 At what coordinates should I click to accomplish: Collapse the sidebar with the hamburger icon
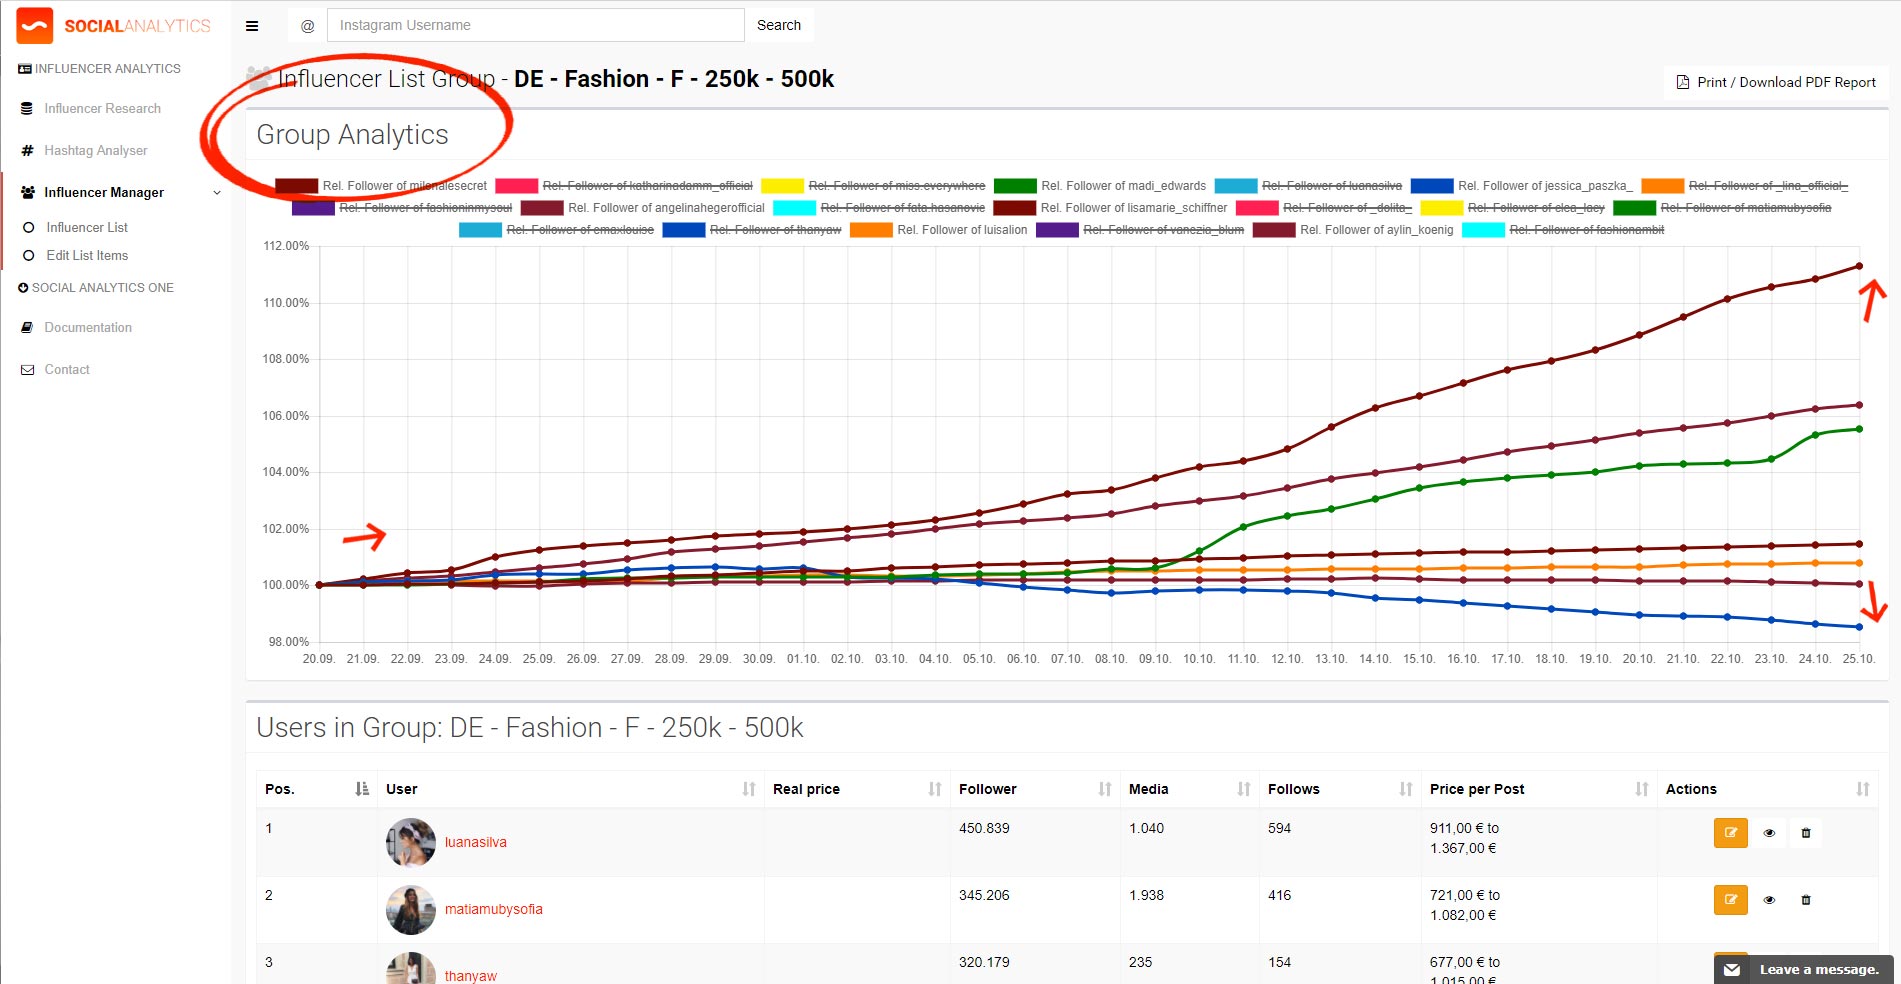pyautogui.click(x=252, y=25)
